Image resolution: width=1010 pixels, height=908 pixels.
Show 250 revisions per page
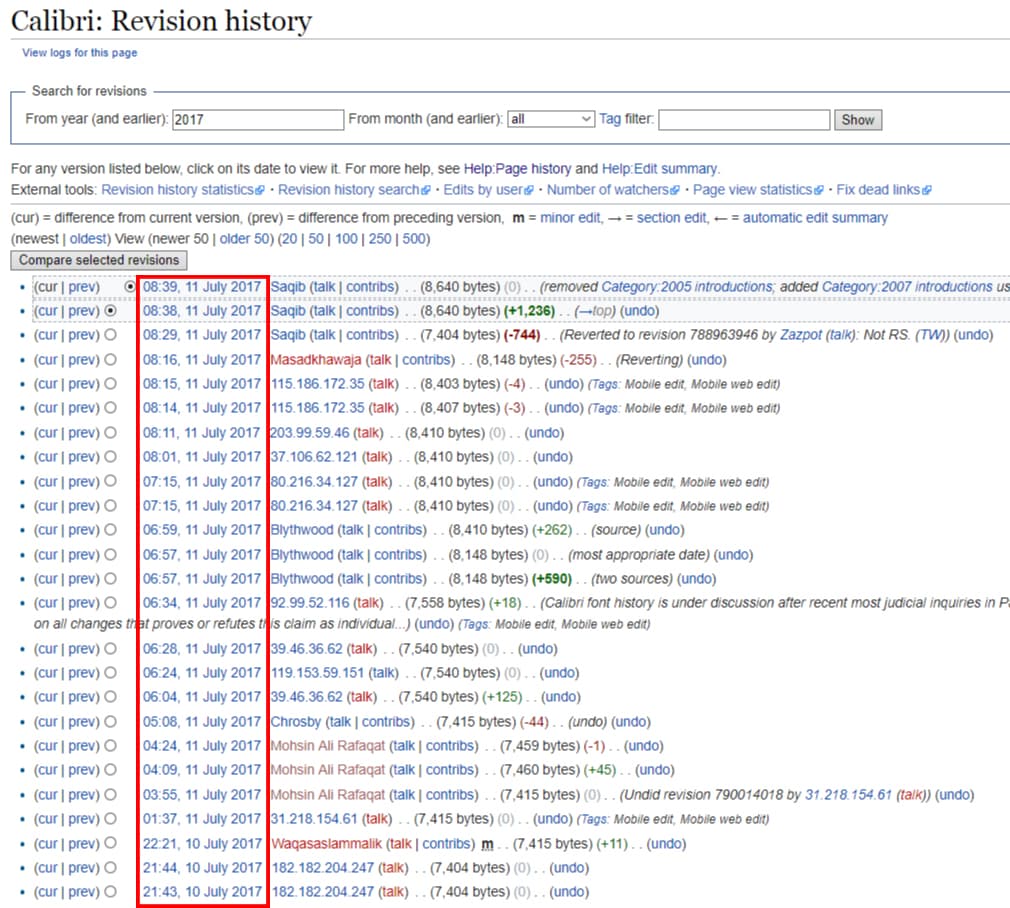(x=379, y=239)
